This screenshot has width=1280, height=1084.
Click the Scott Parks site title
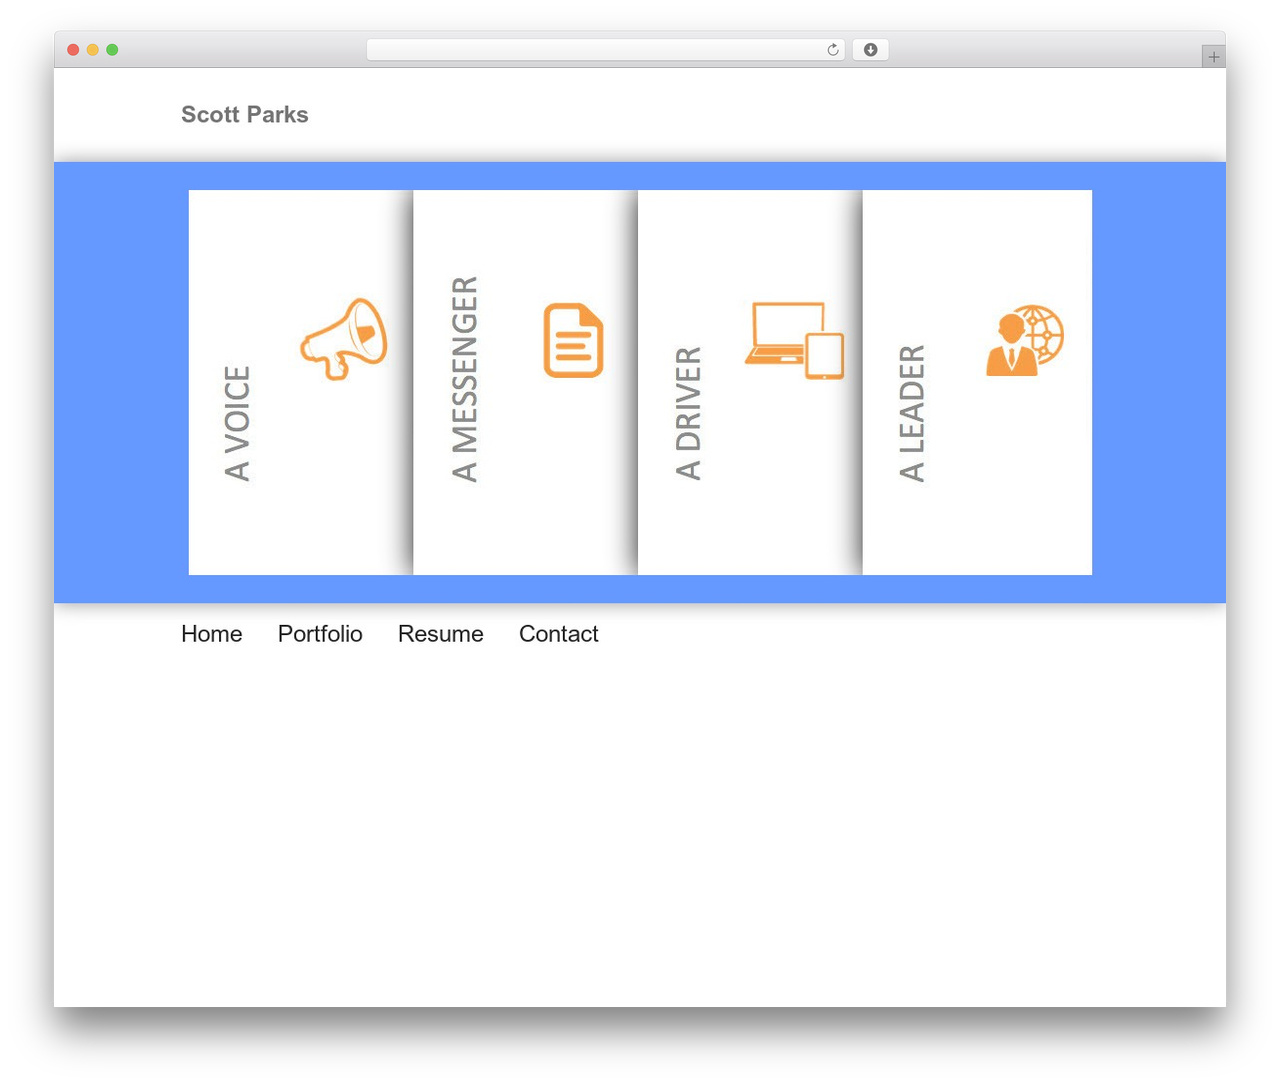point(245,115)
